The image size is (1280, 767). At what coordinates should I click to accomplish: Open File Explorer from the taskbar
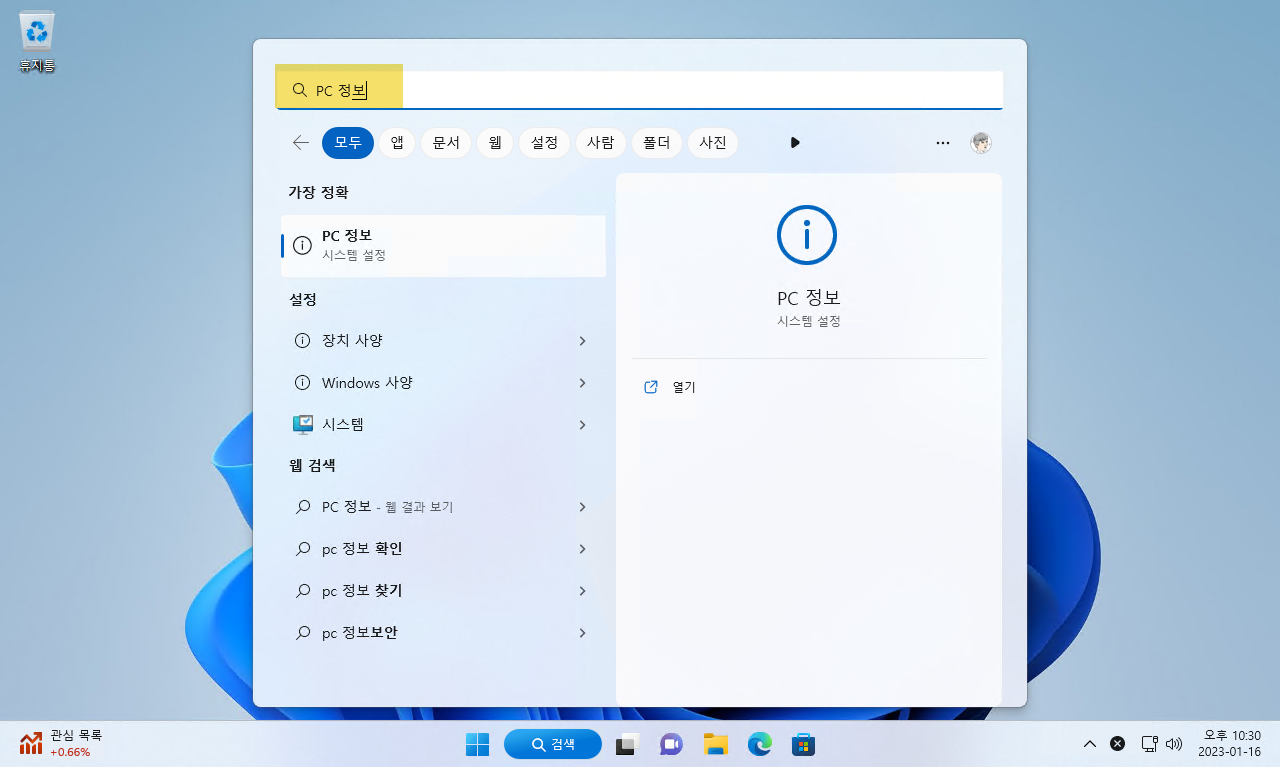click(714, 744)
